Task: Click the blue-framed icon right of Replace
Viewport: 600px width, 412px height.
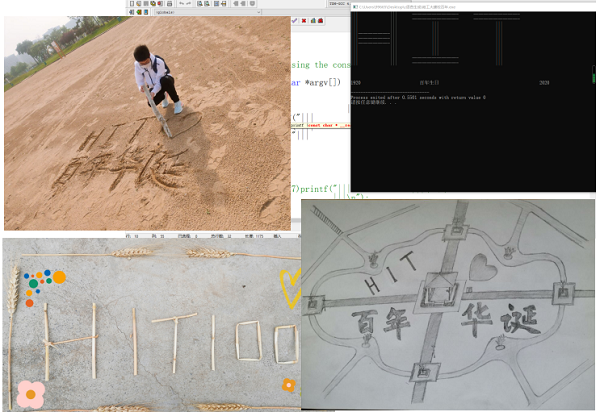Action: (x=217, y=3)
